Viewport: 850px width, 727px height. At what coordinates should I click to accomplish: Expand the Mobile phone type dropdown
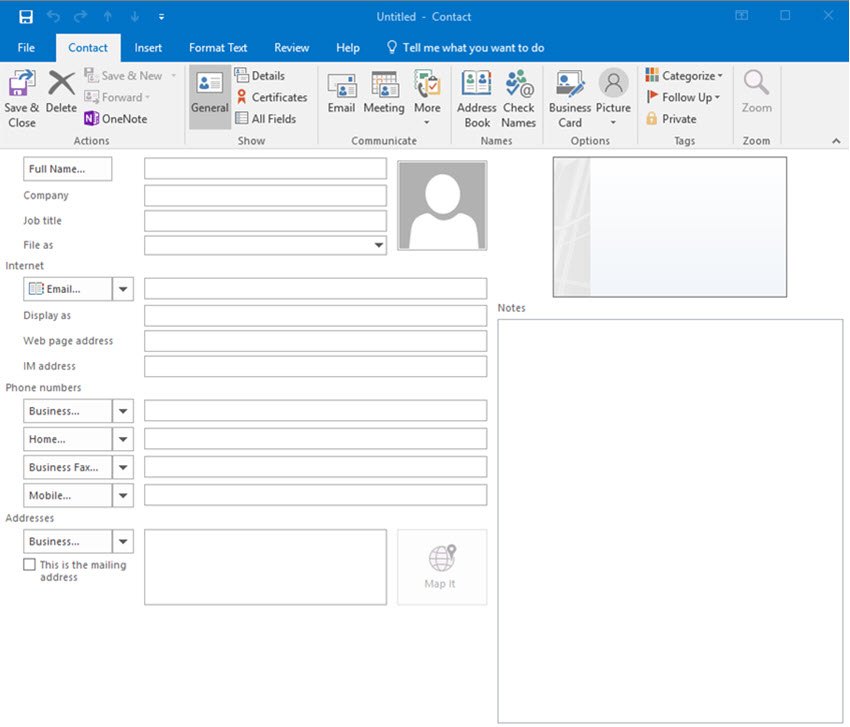pos(123,496)
